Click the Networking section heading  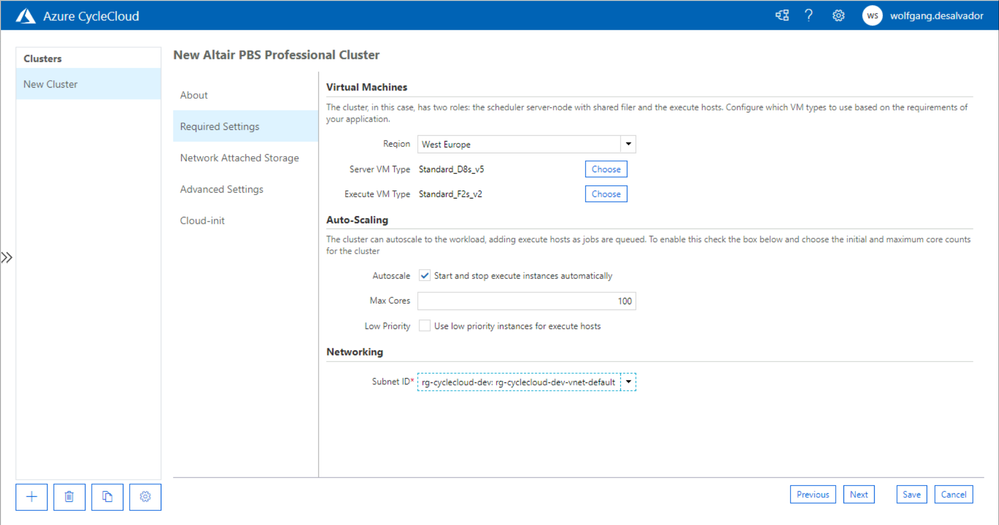(355, 352)
